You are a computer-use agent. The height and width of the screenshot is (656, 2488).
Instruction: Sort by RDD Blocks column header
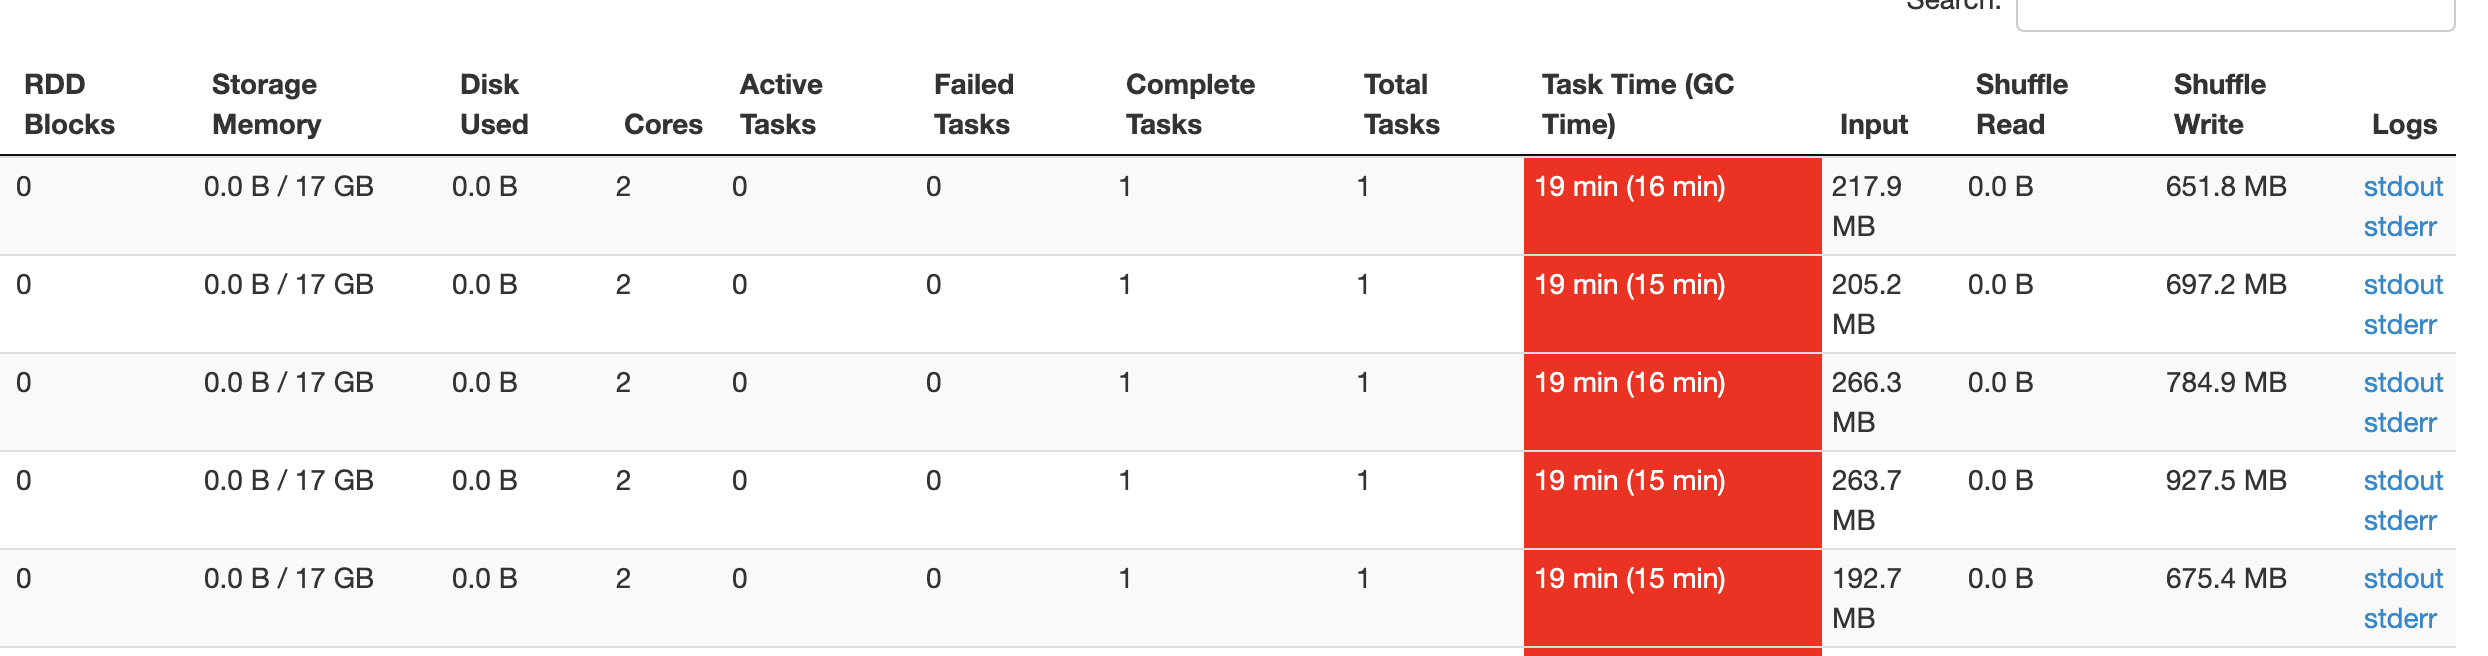69,104
